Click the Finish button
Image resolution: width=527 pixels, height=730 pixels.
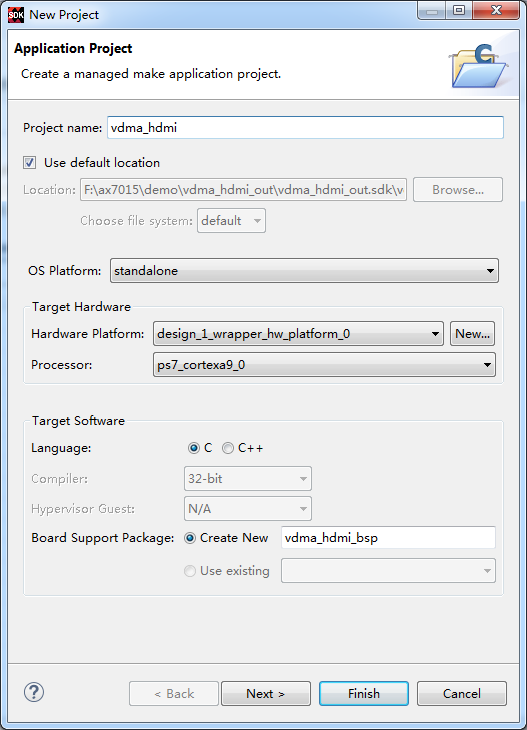(x=364, y=694)
